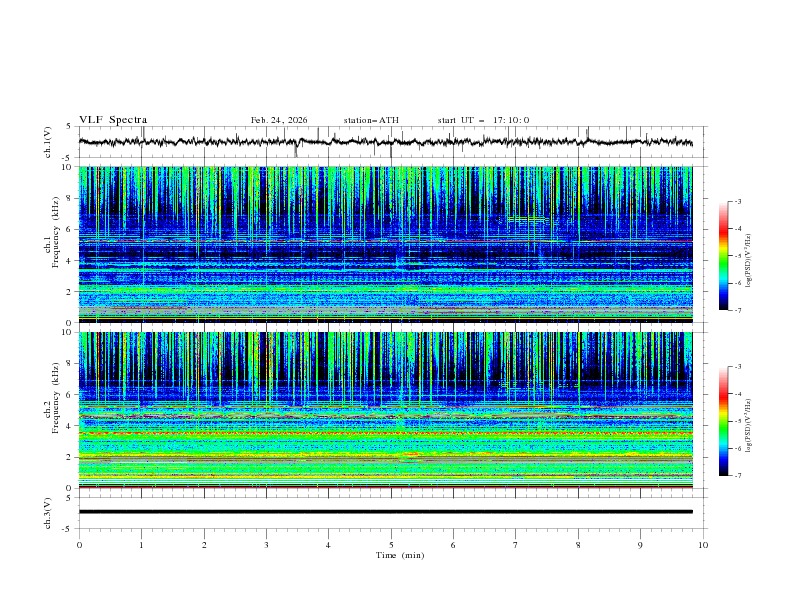Image resolution: width=792 pixels, height=612 pixels.
Task: Click time axis tick label "0"
Action: [79, 545]
